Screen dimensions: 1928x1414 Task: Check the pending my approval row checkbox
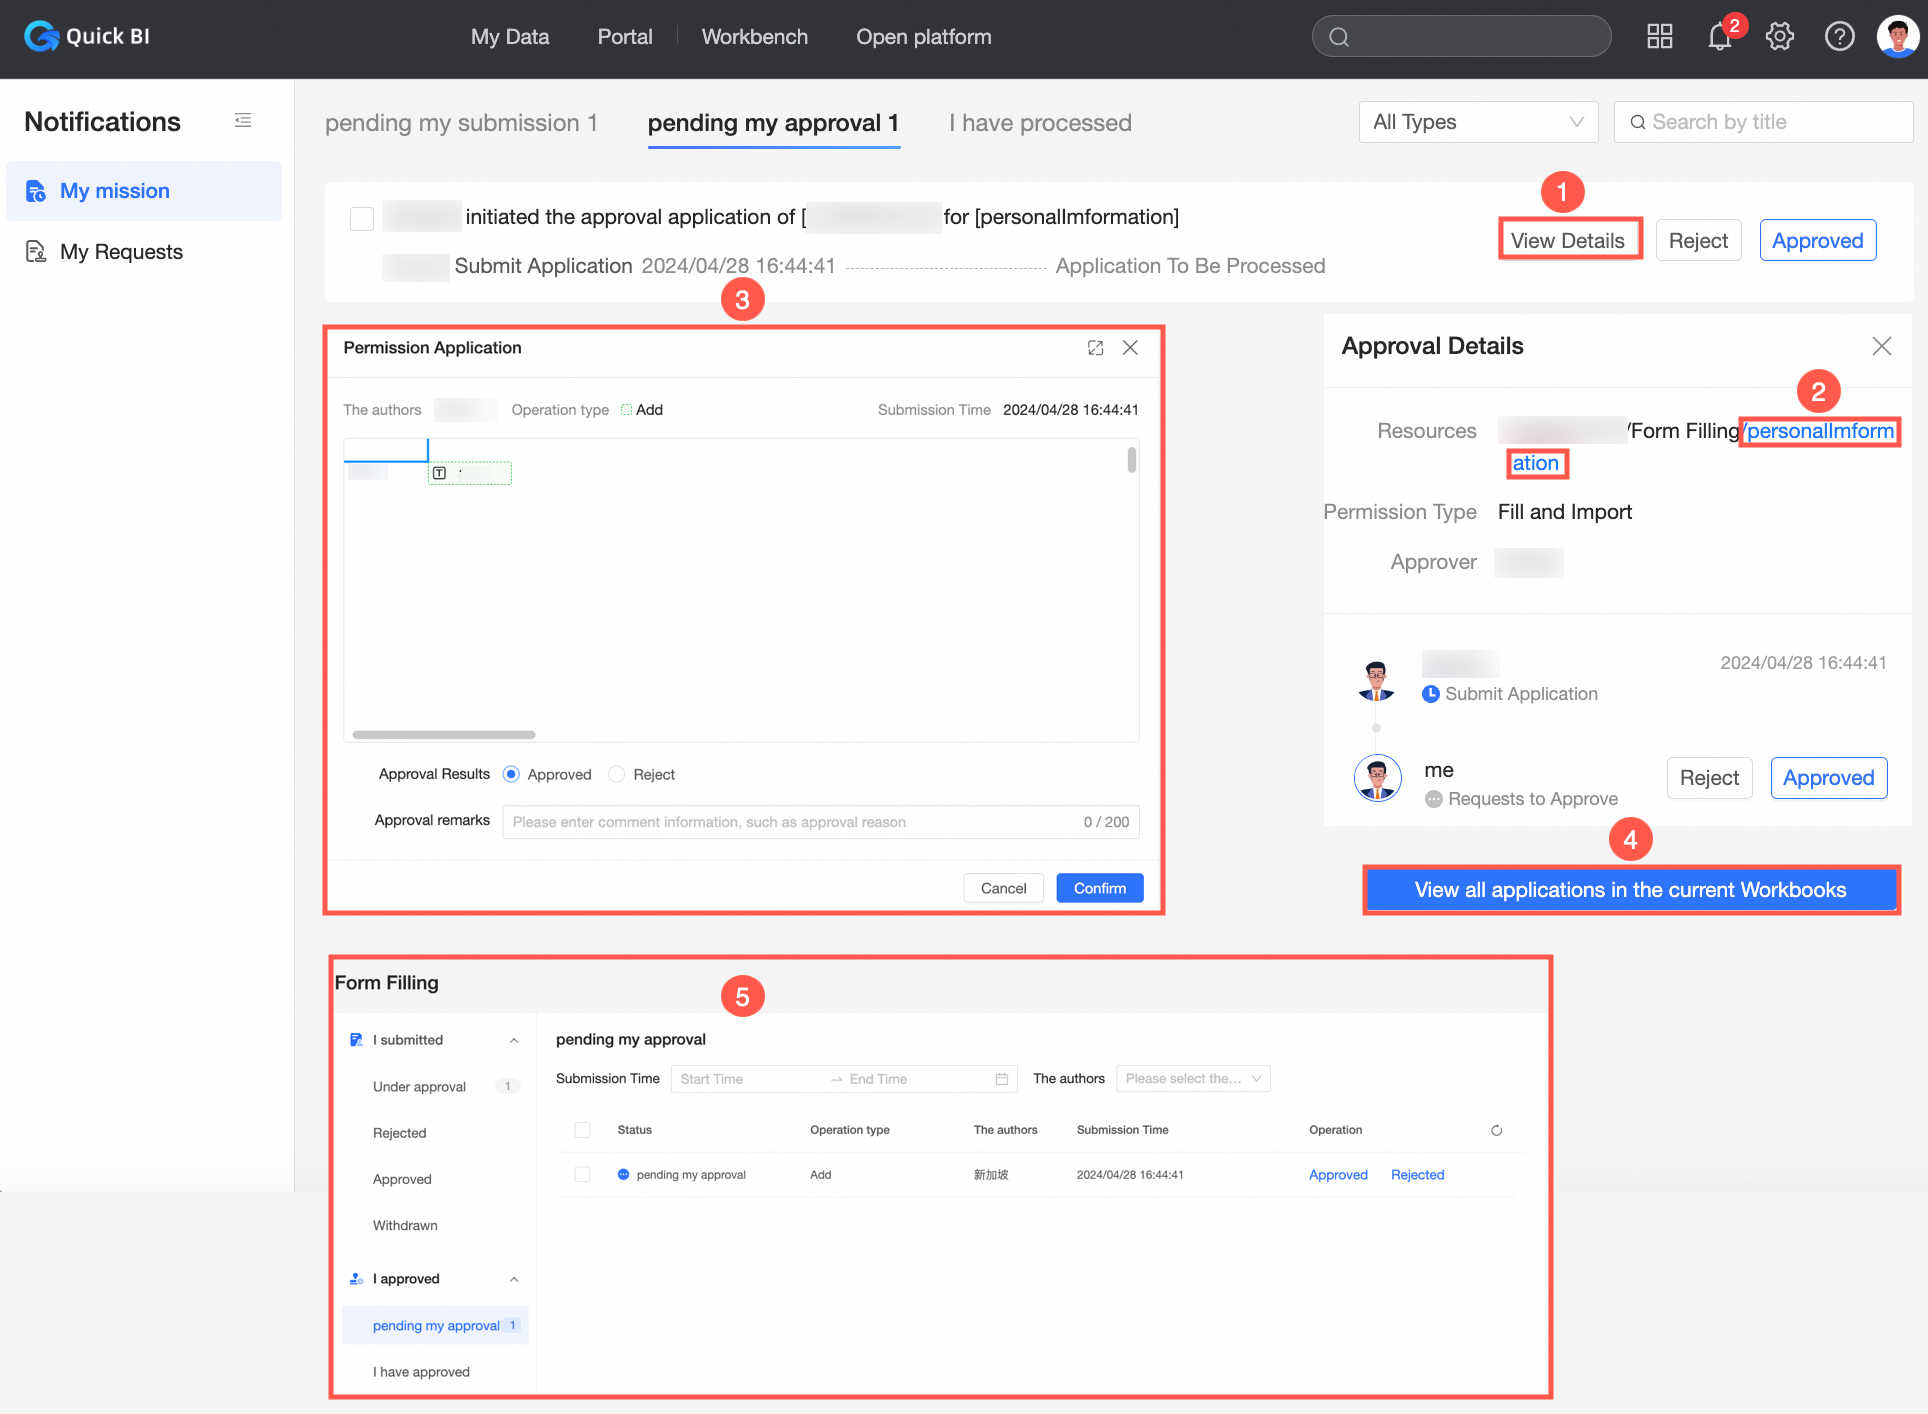click(582, 1175)
